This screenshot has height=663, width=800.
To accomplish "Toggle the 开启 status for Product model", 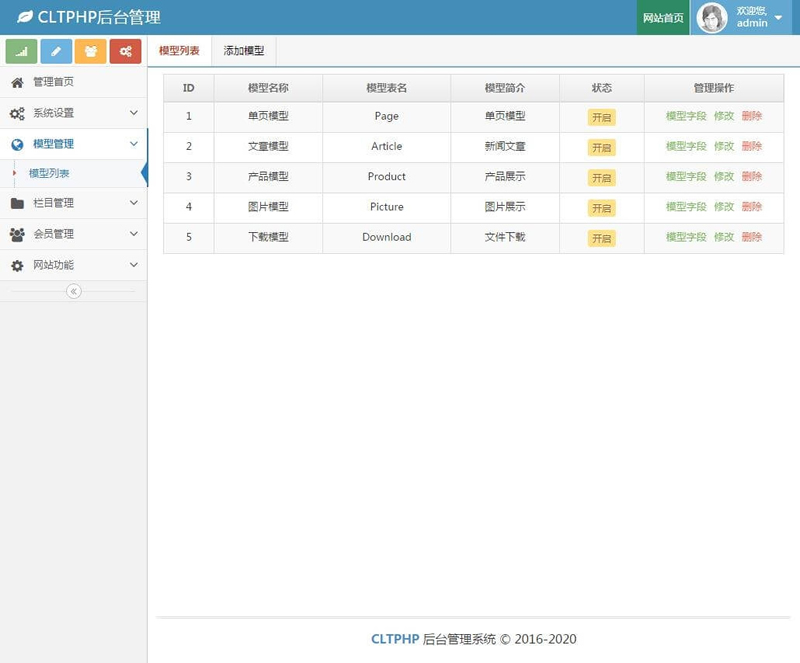I will pos(601,178).
